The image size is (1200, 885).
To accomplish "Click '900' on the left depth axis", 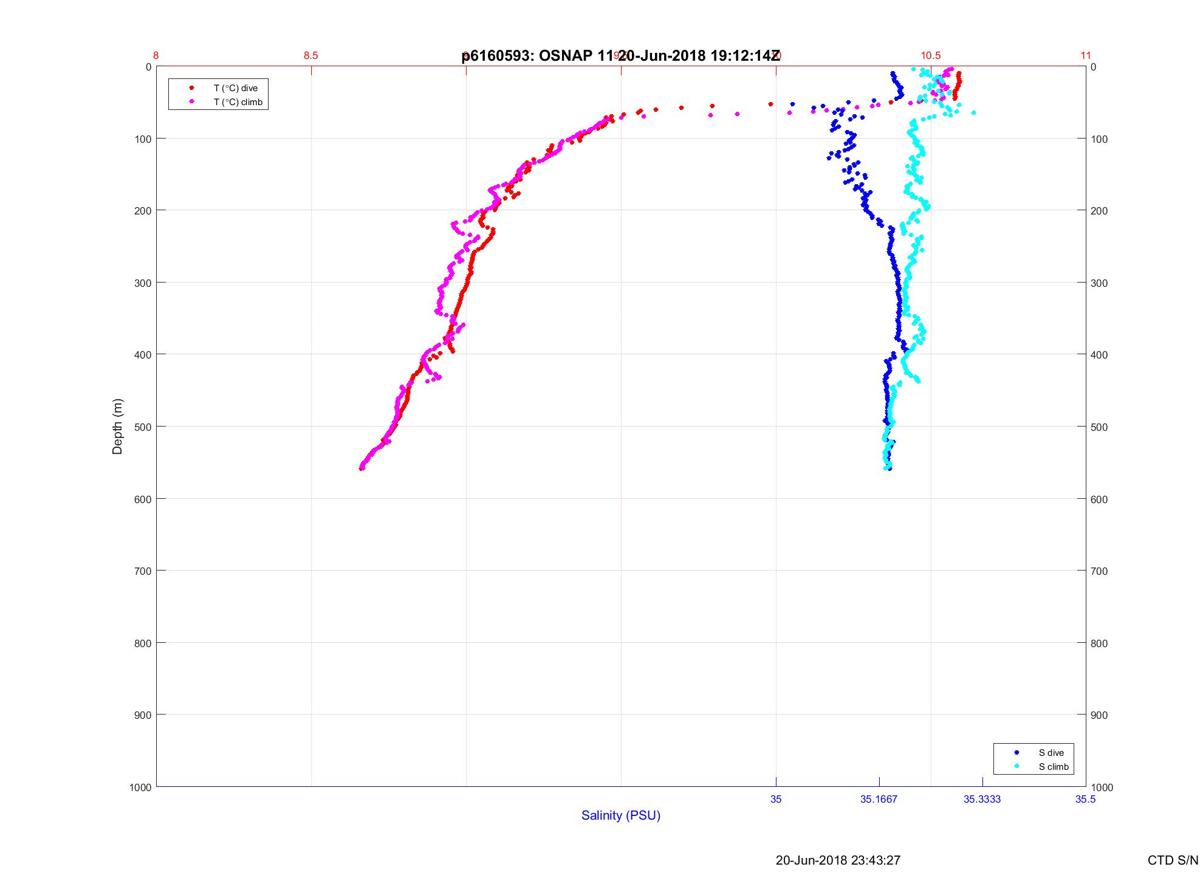I will pyautogui.click(x=142, y=715).
